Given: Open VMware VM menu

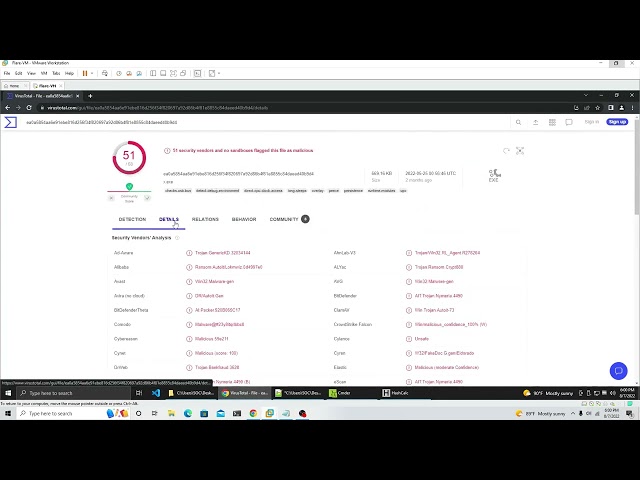Looking at the screenshot, I should pos(44,73).
